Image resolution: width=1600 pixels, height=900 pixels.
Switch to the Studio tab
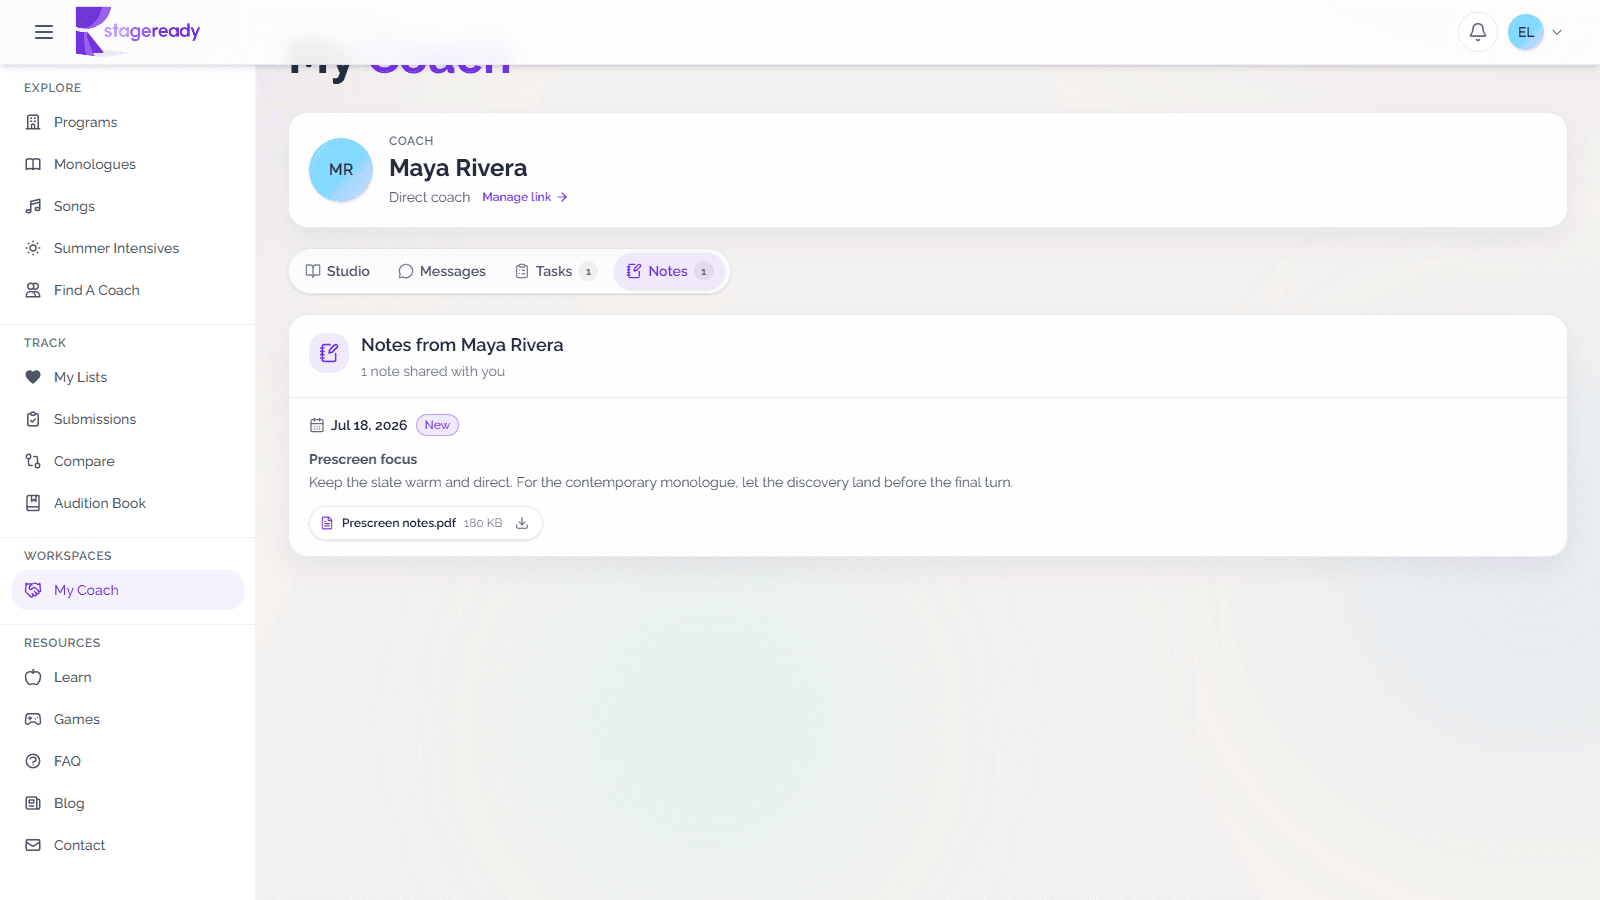[x=338, y=271]
